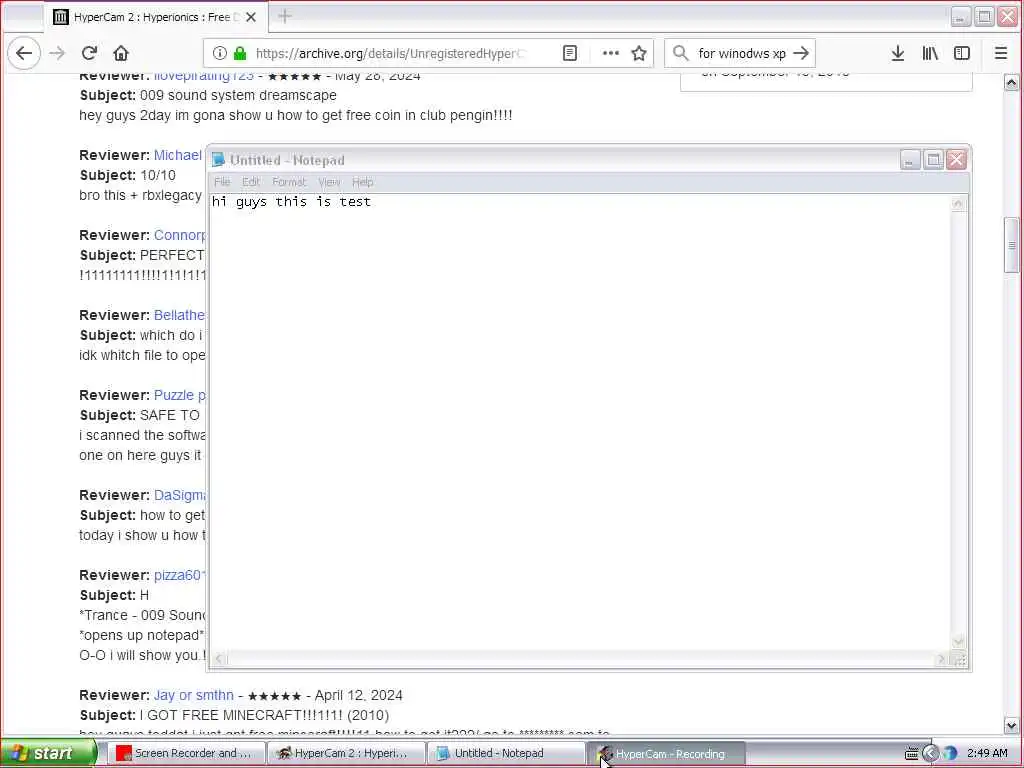Screen dimensions: 1024x768
Task: Open Notepad File menu
Action: (x=222, y=182)
